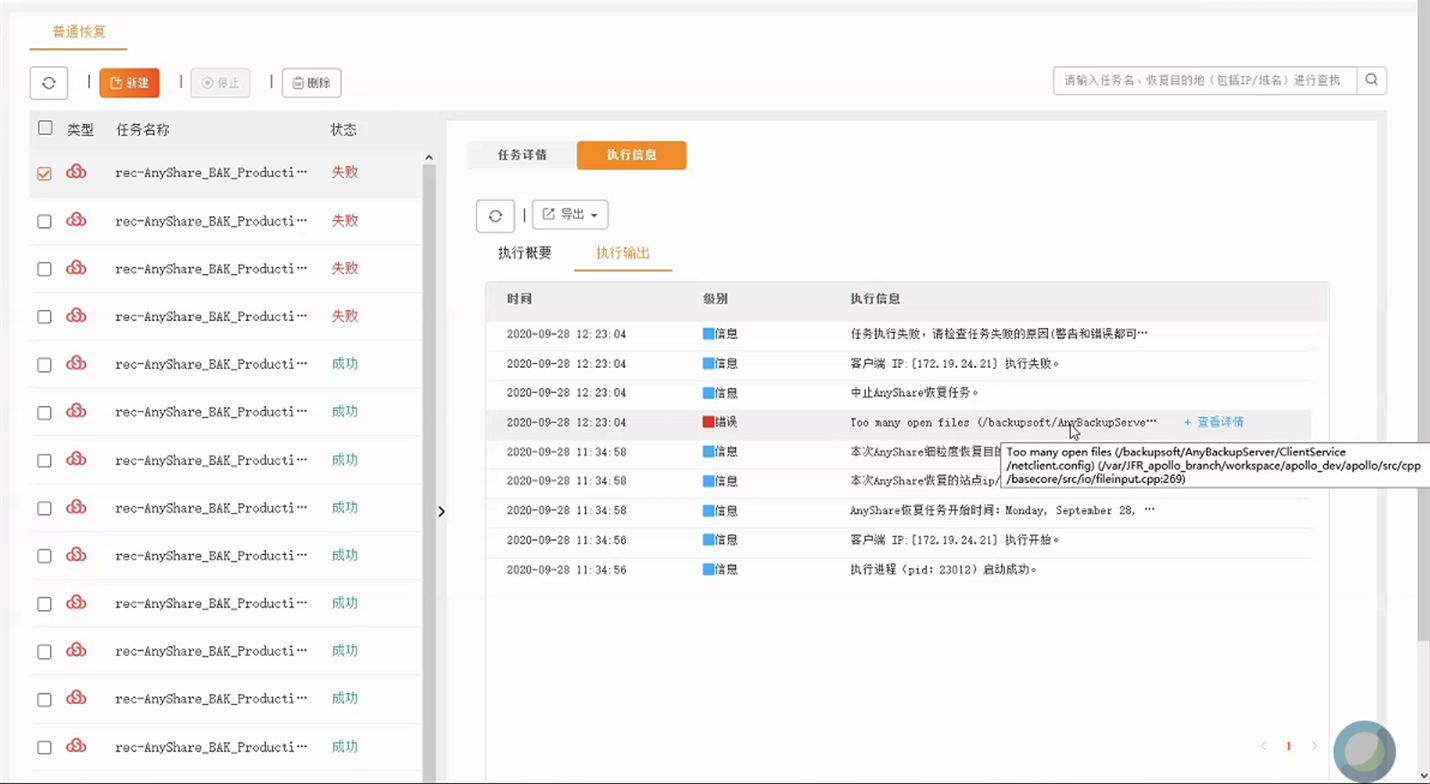Click the red 错误 level marker
Image resolution: width=1430 pixels, height=784 pixels.
coord(709,422)
